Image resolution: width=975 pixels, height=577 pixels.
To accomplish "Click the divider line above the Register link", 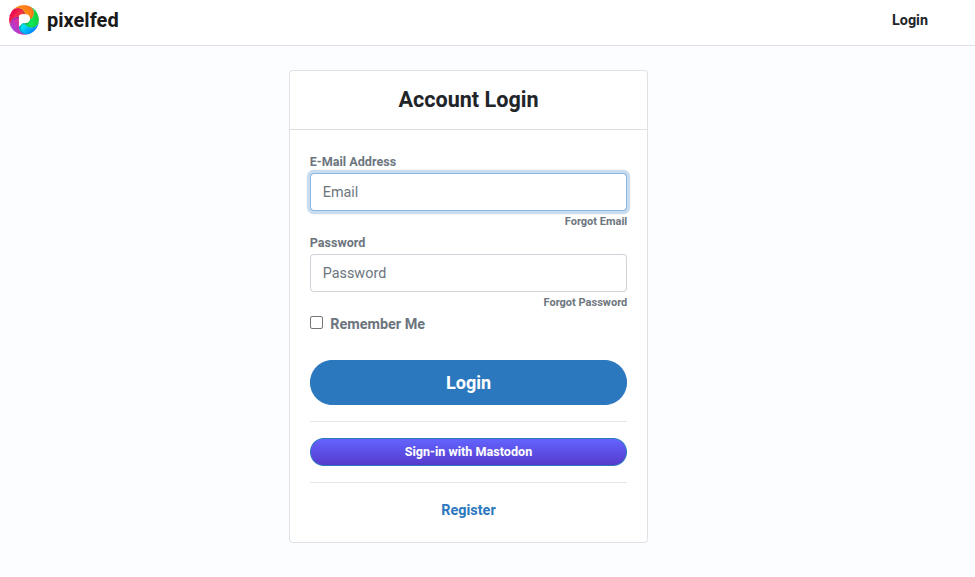I will point(468,483).
